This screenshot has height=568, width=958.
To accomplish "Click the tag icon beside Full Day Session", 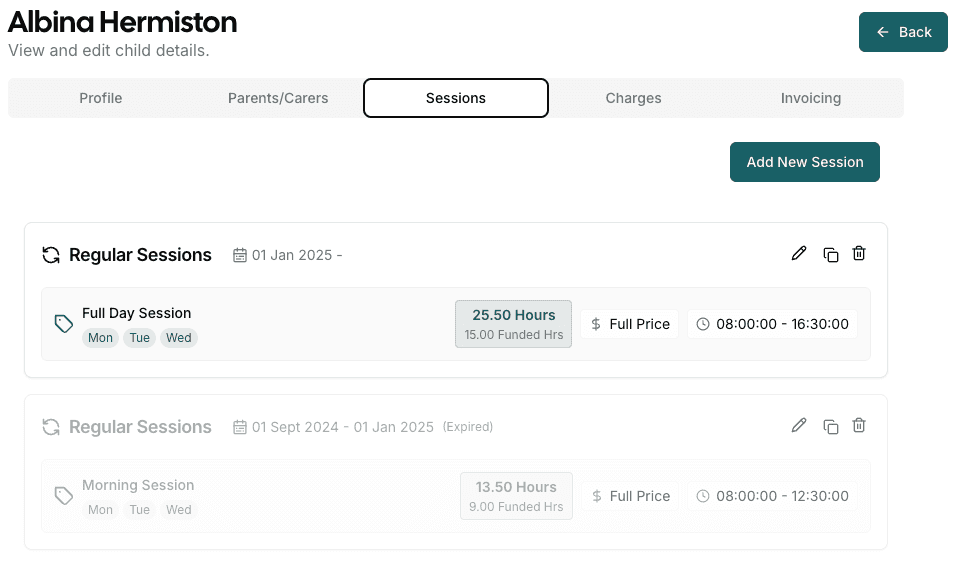I will click(x=64, y=324).
